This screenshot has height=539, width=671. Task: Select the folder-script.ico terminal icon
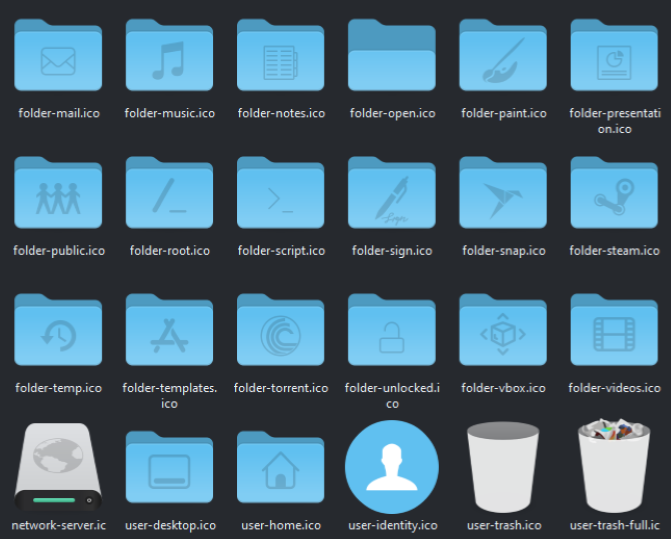(x=281, y=195)
